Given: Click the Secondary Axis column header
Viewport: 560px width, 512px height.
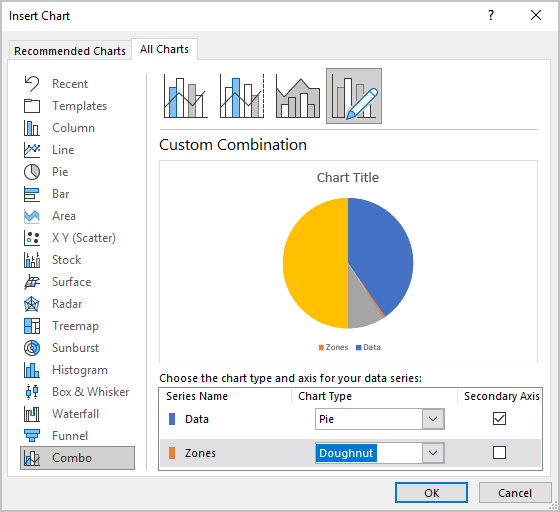Looking at the screenshot, I should (501, 396).
